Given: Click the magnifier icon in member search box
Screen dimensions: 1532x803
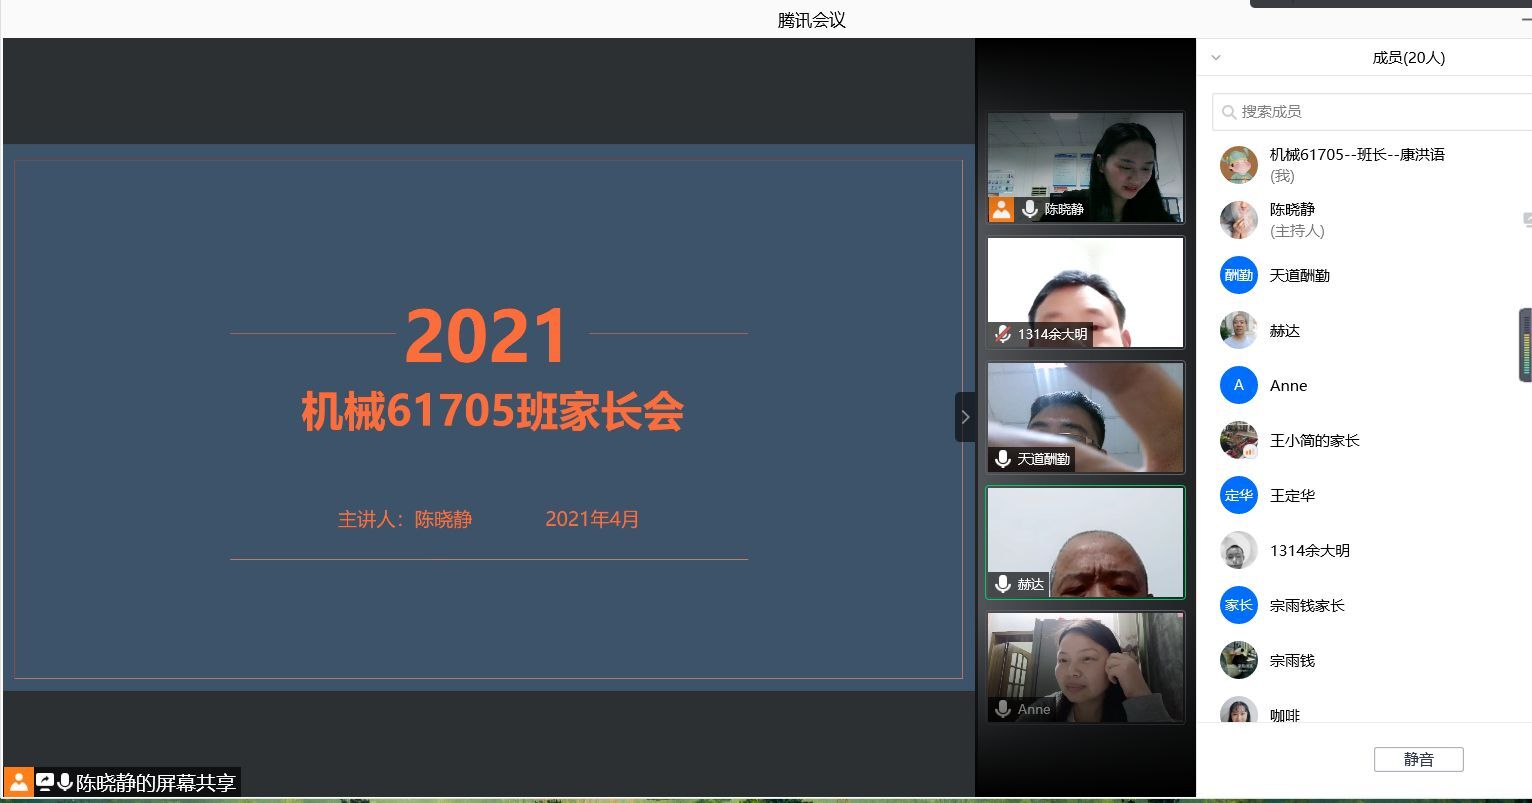Looking at the screenshot, I should [x=1229, y=112].
